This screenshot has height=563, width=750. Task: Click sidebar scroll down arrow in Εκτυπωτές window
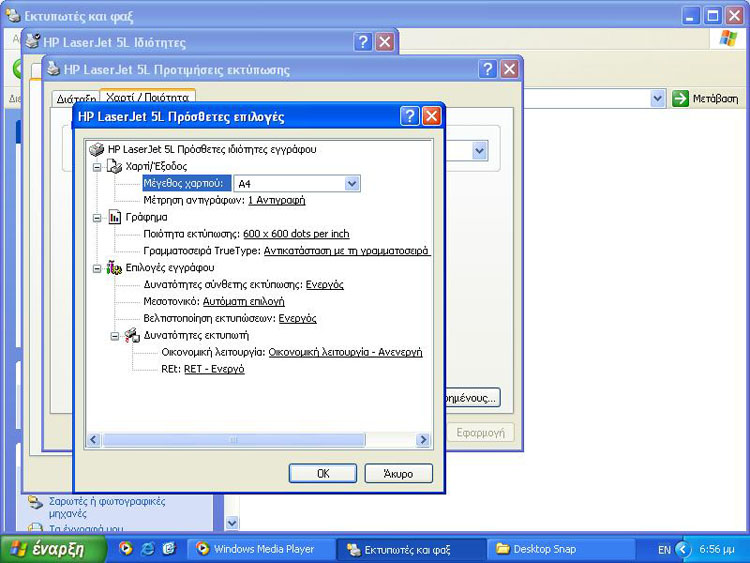(x=232, y=523)
